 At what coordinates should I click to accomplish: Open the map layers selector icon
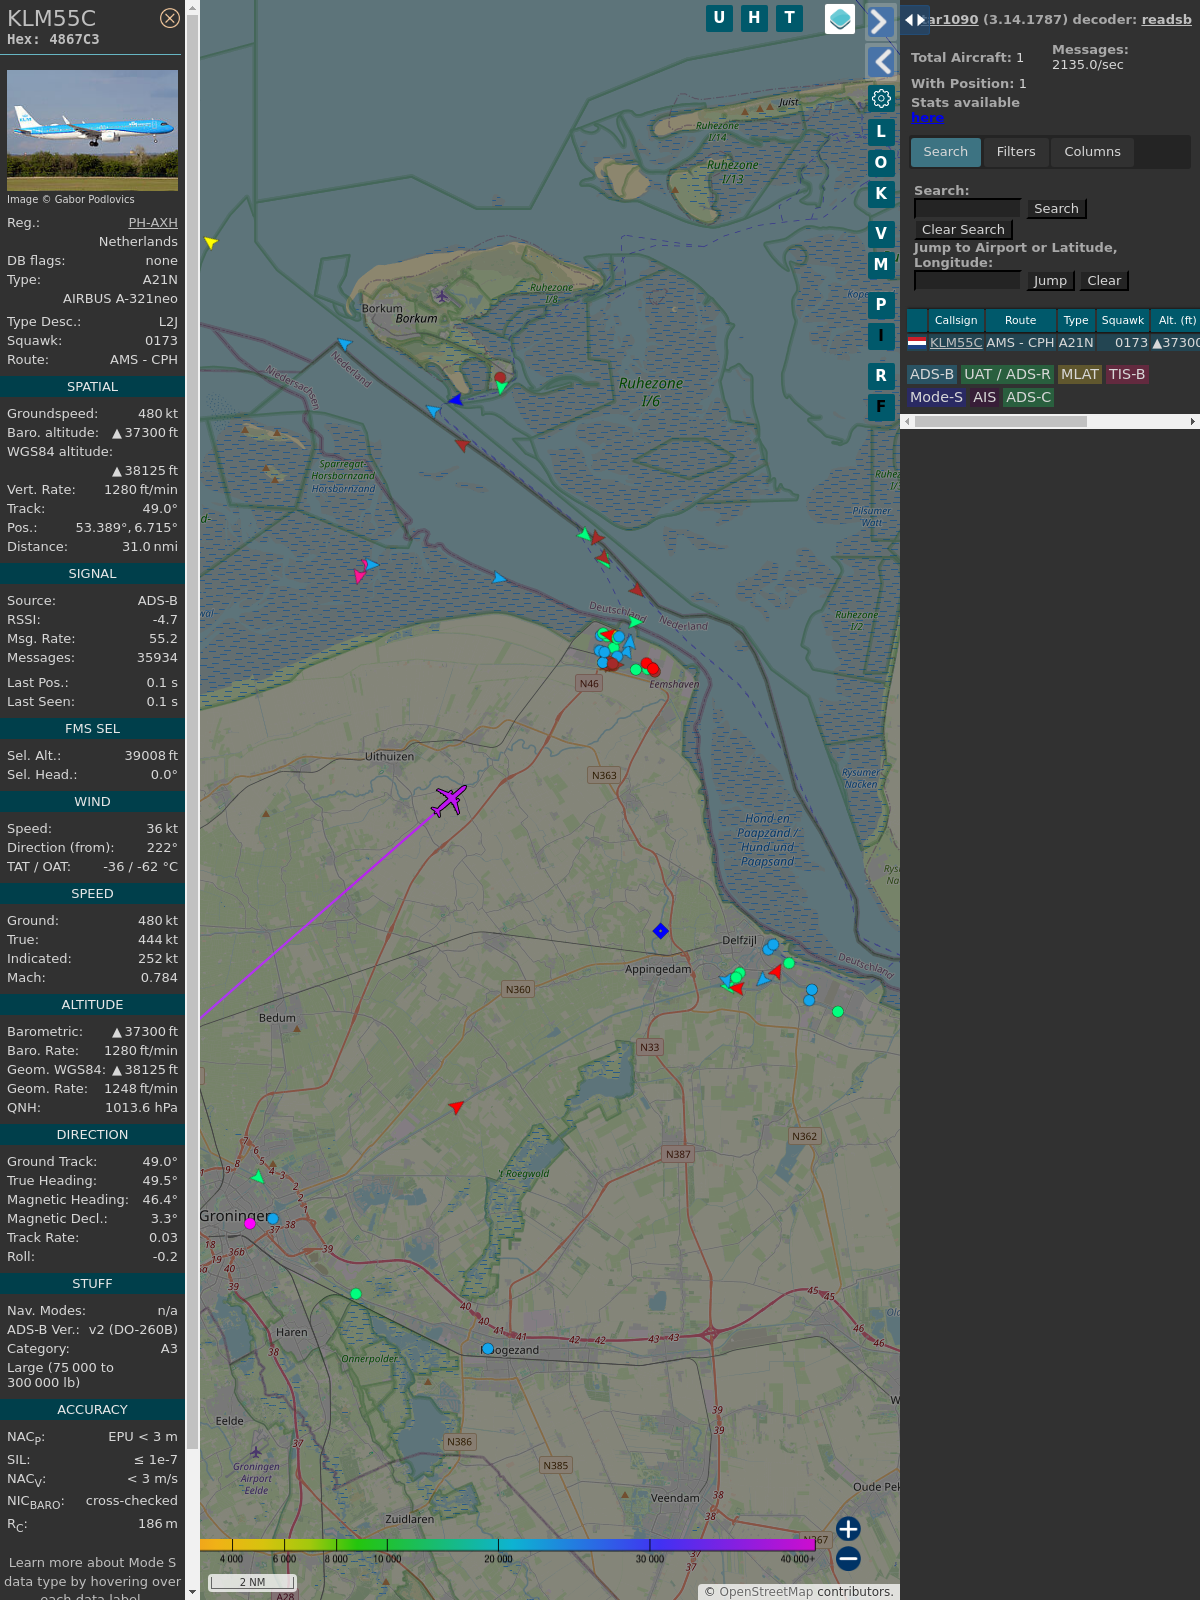coord(840,18)
